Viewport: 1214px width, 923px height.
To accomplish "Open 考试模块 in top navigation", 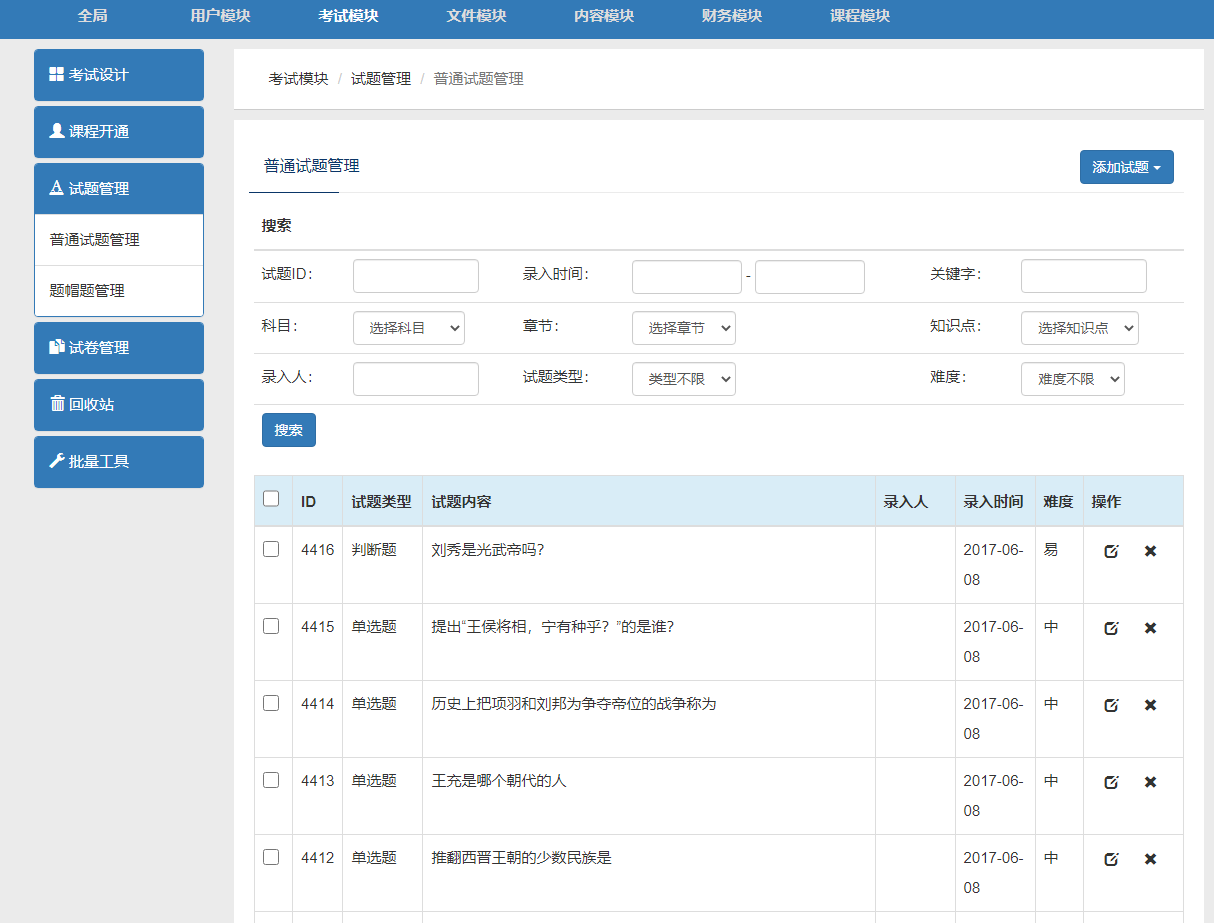I will click(348, 16).
